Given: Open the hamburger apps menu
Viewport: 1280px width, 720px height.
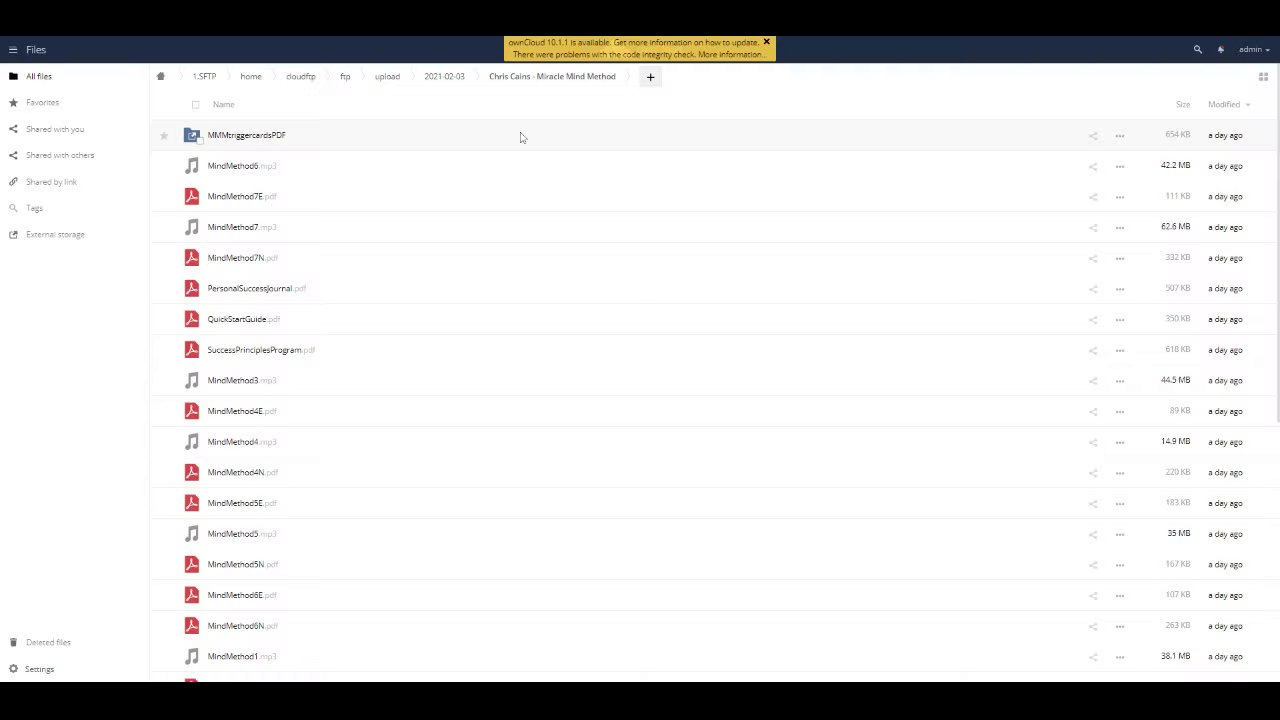Looking at the screenshot, I should 13,49.
